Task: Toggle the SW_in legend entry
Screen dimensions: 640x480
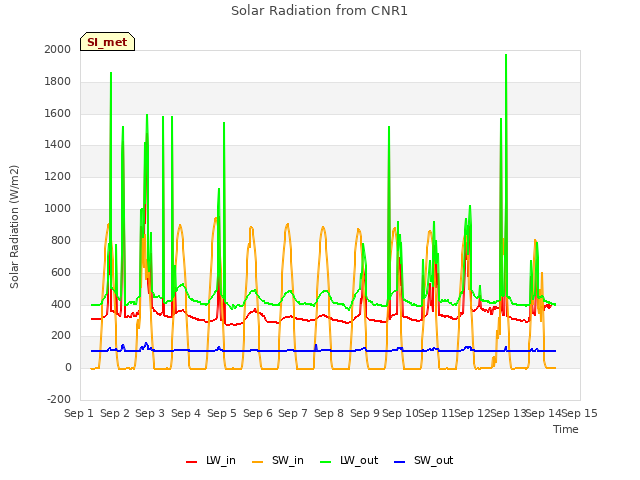Action: 278,460
